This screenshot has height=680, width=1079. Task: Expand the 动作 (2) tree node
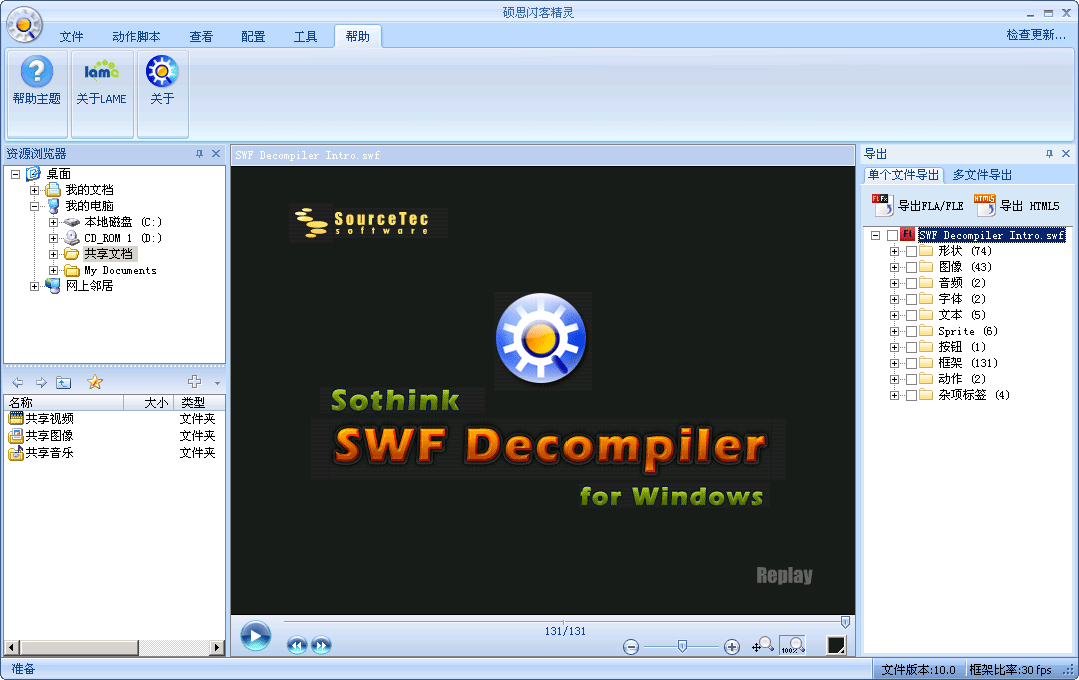[x=894, y=379]
